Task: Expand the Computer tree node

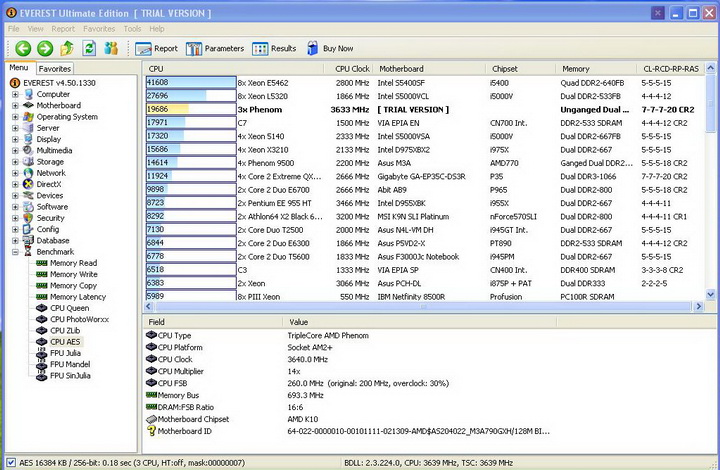Action: point(15,94)
